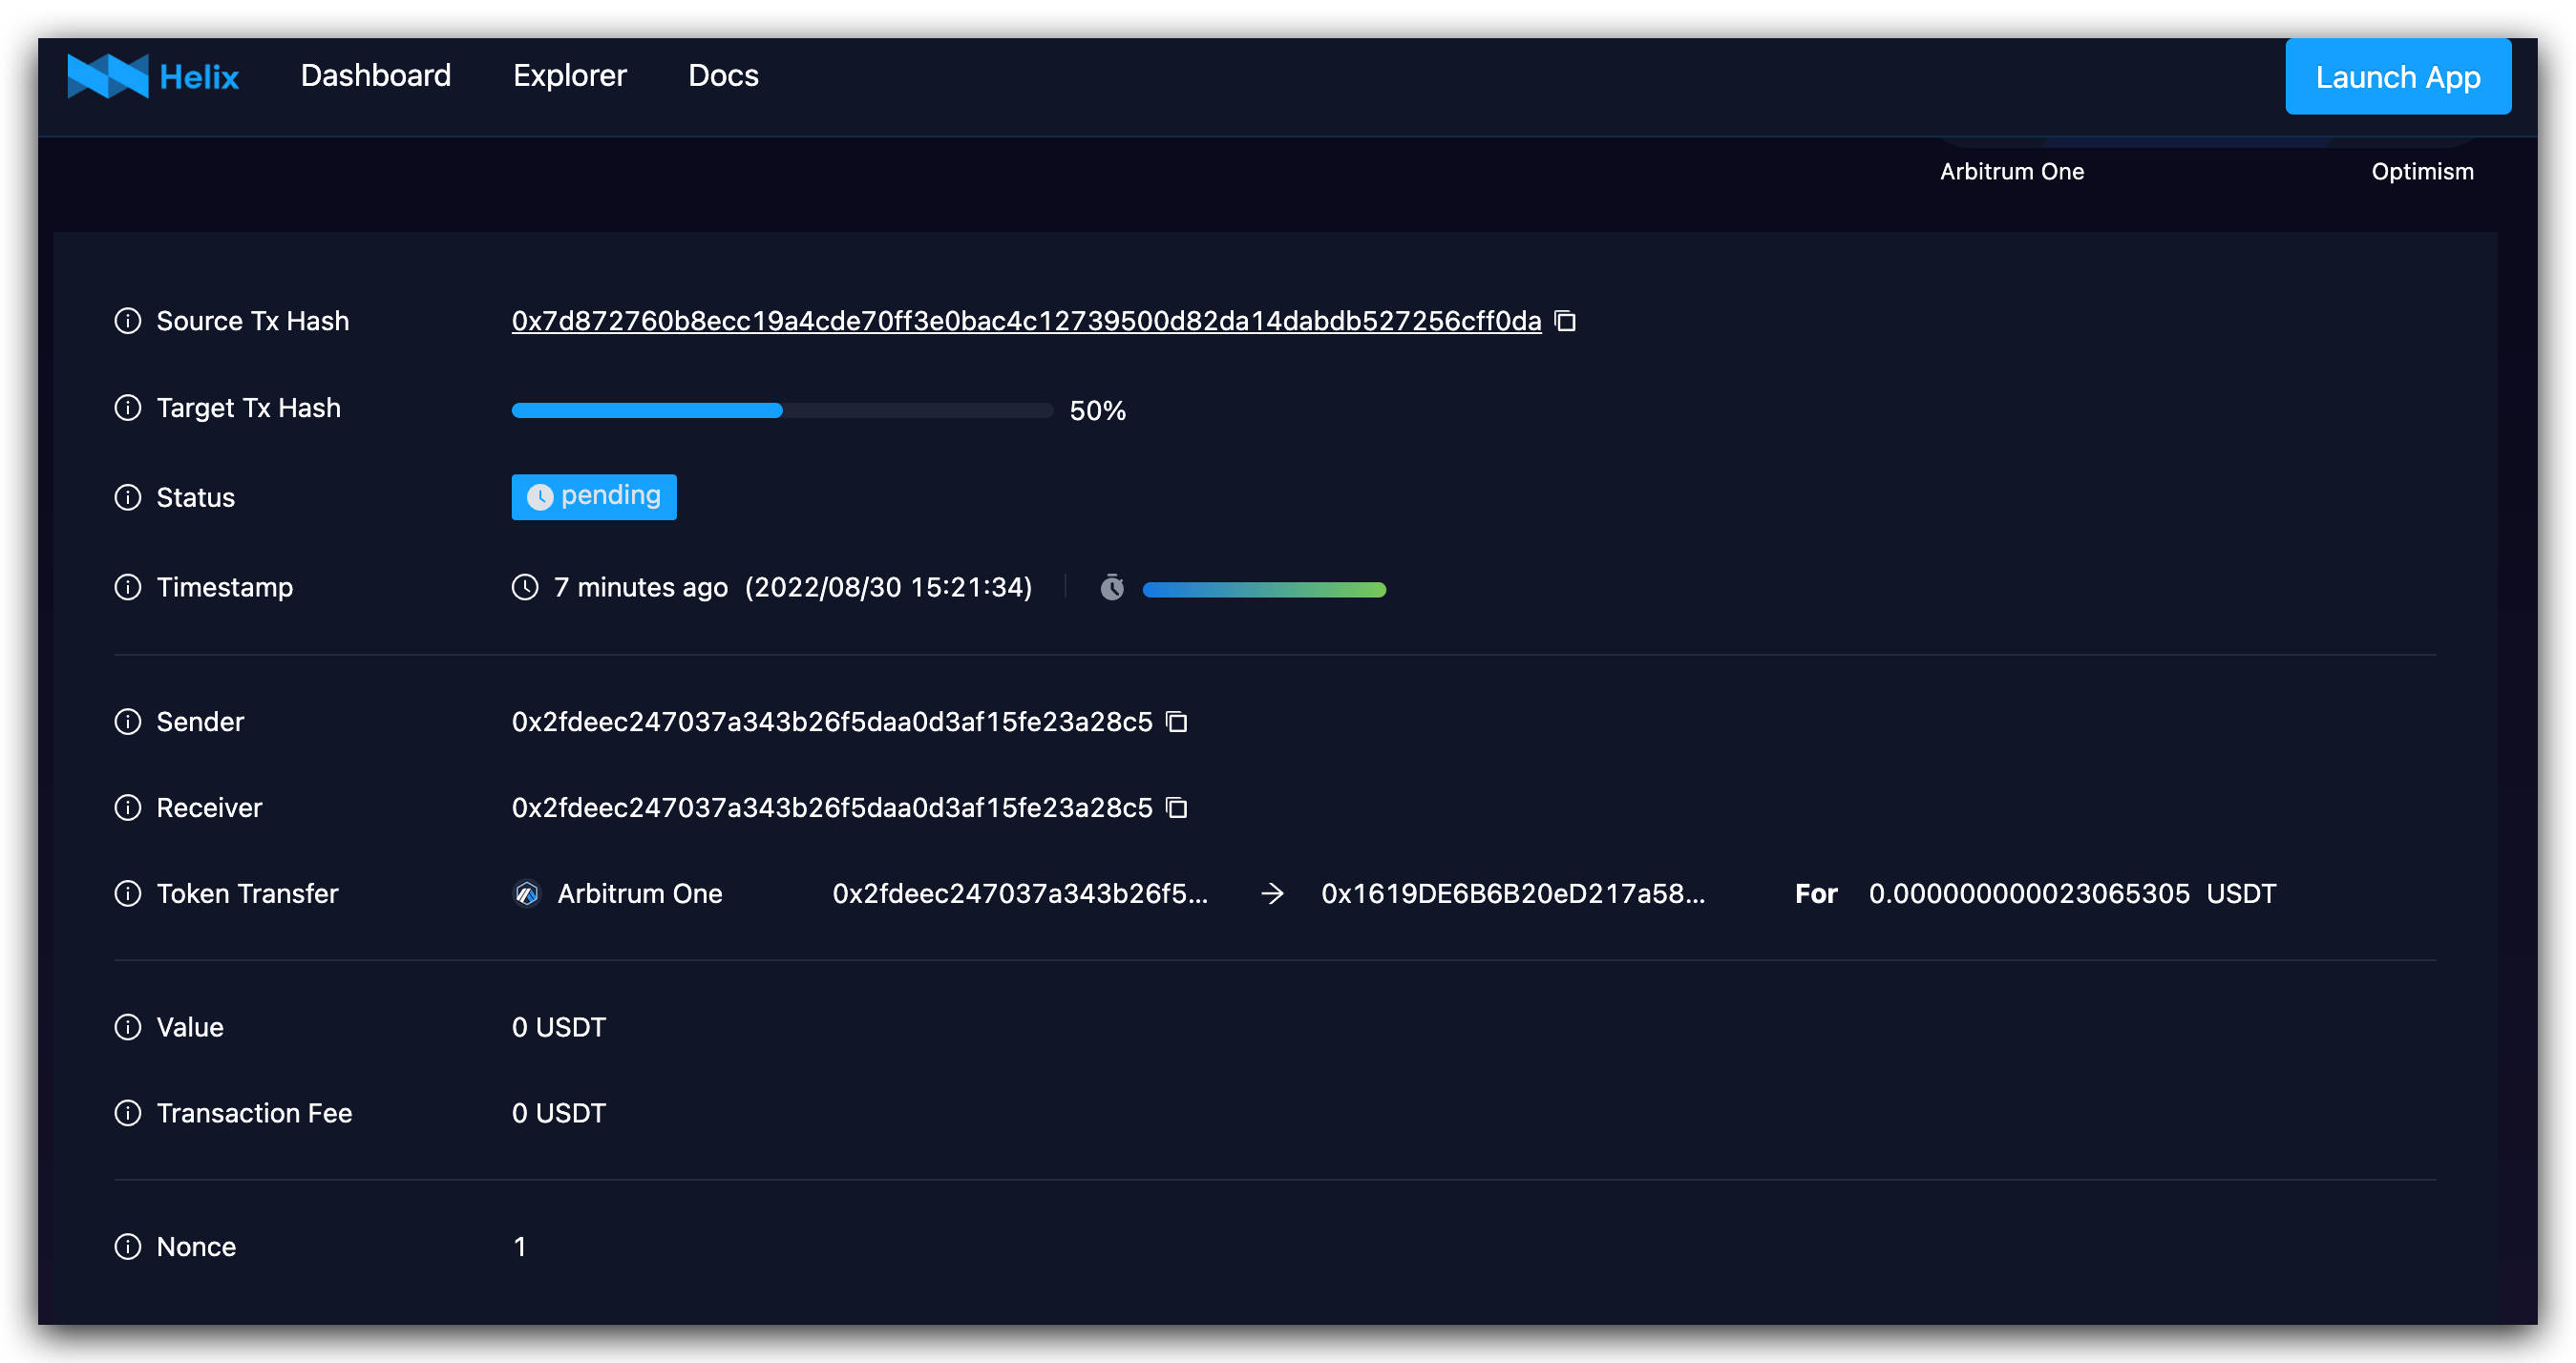Click the clock icon beside the timestamp
Image resolution: width=2576 pixels, height=1363 pixels.
click(525, 587)
